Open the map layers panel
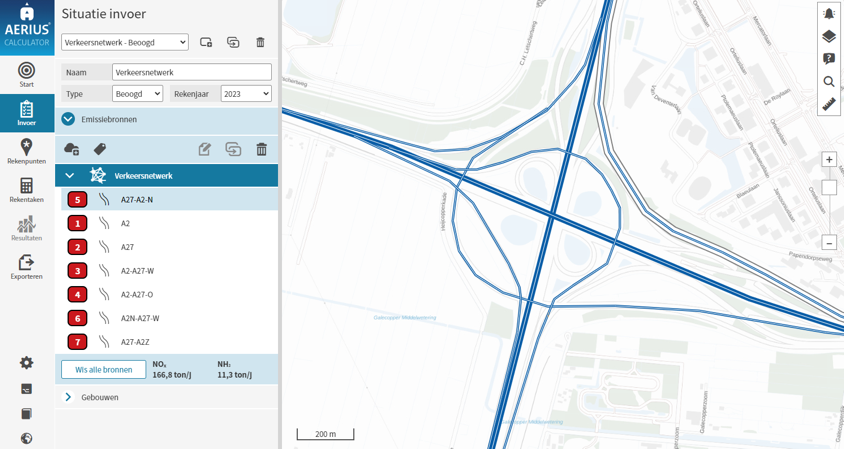This screenshot has height=449, width=844. pyautogui.click(x=829, y=36)
